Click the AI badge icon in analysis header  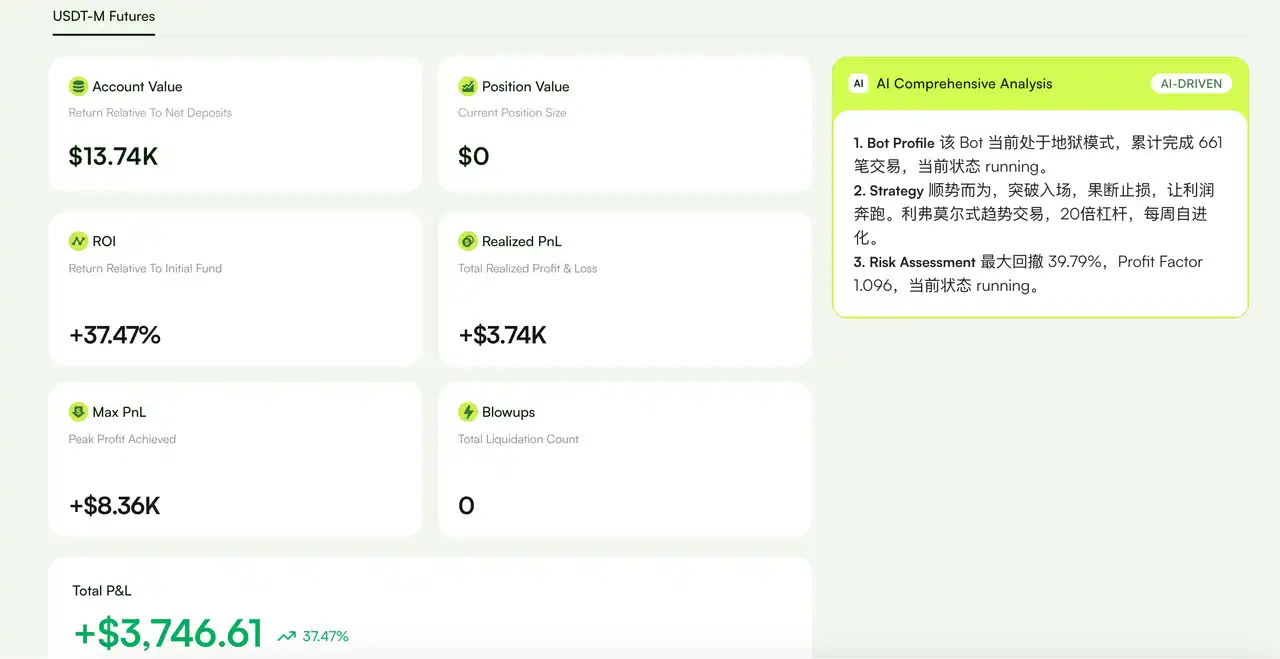[858, 84]
